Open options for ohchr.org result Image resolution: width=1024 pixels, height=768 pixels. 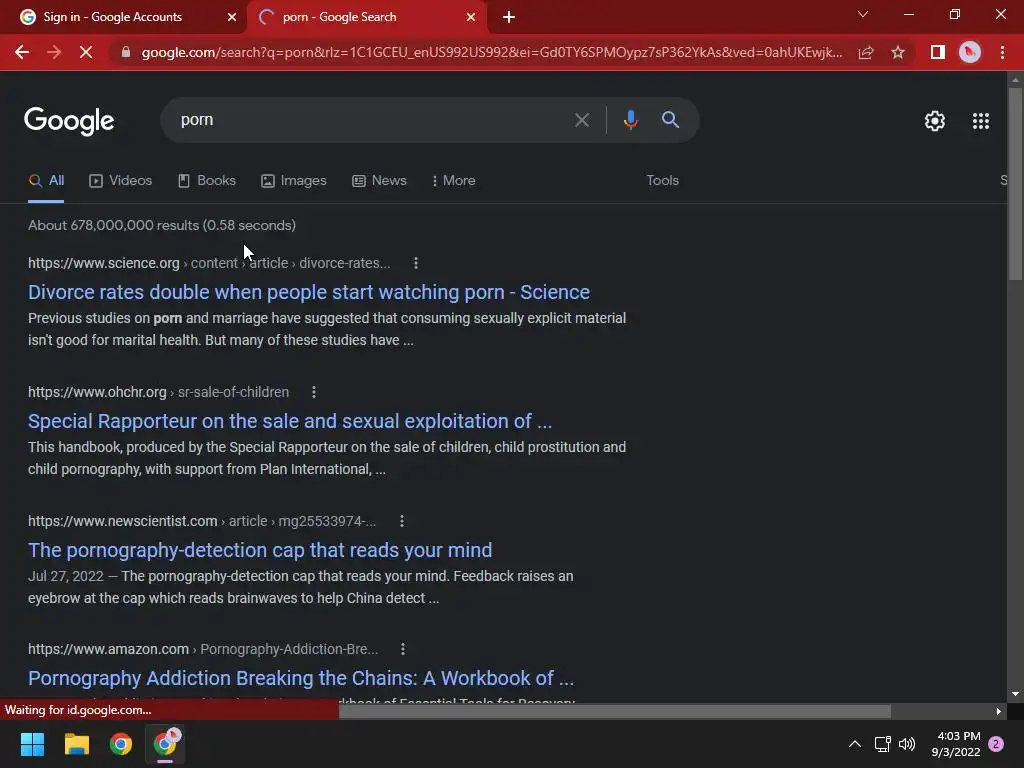pos(314,392)
